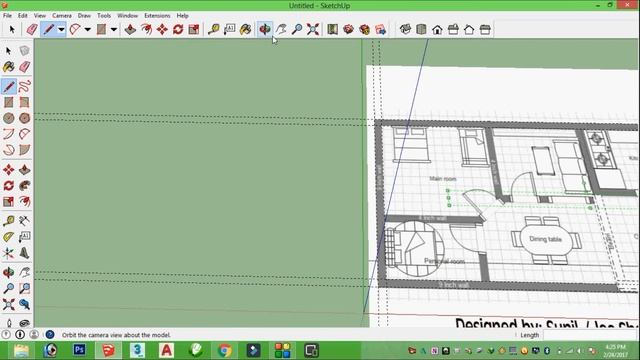
Task: Expand the Arc tool dropdown arrow
Action: 87,29
